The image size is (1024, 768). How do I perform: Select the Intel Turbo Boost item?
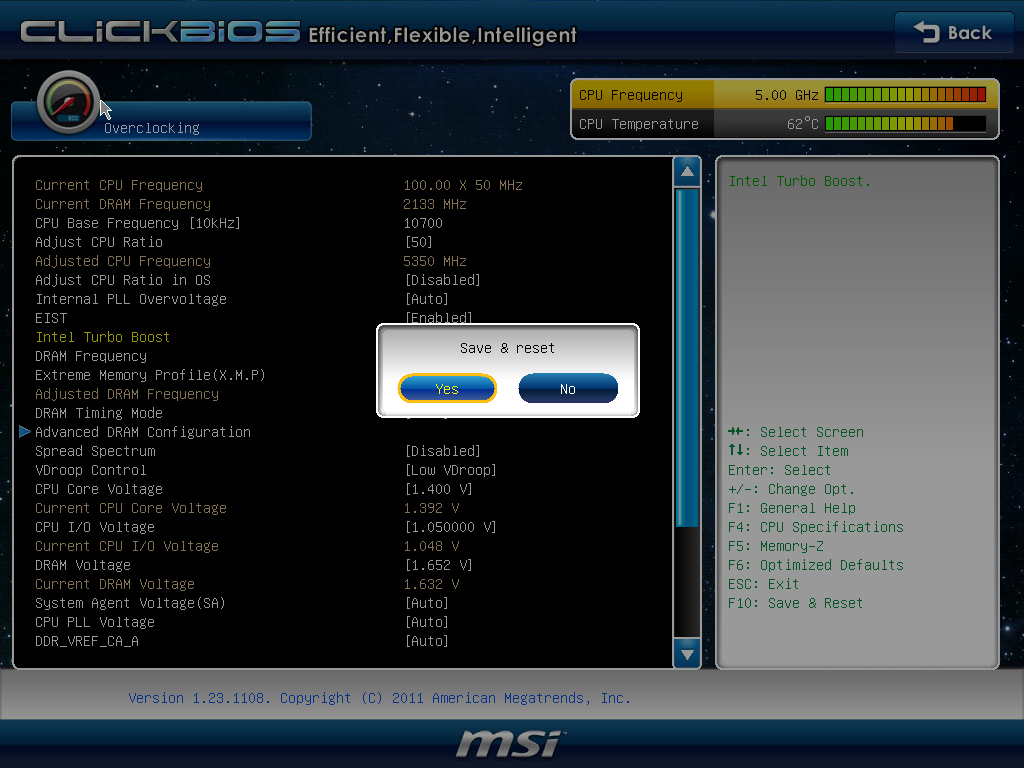pyautogui.click(x=103, y=337)
